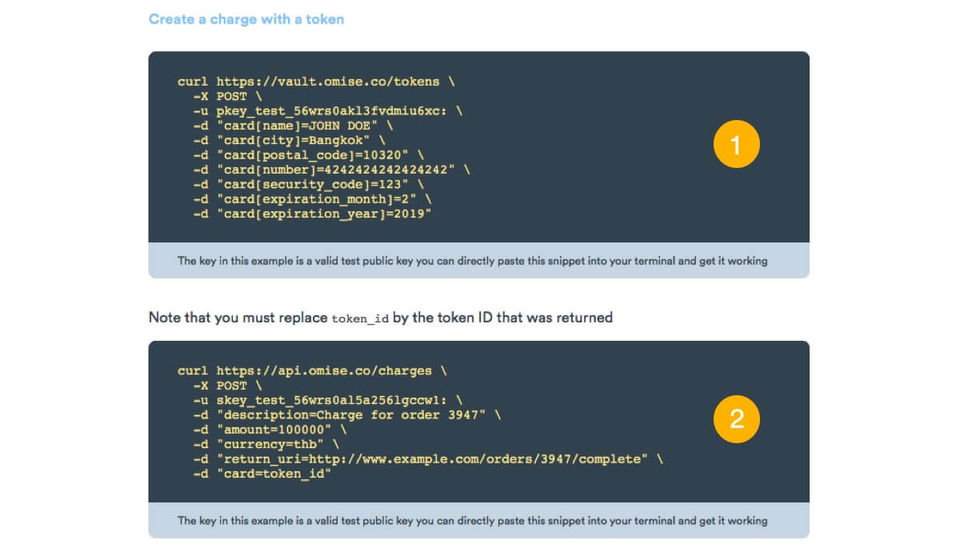Click the note under the charges code snippet
Viewport: 960px width, 552px height.
tap(472, 521)
